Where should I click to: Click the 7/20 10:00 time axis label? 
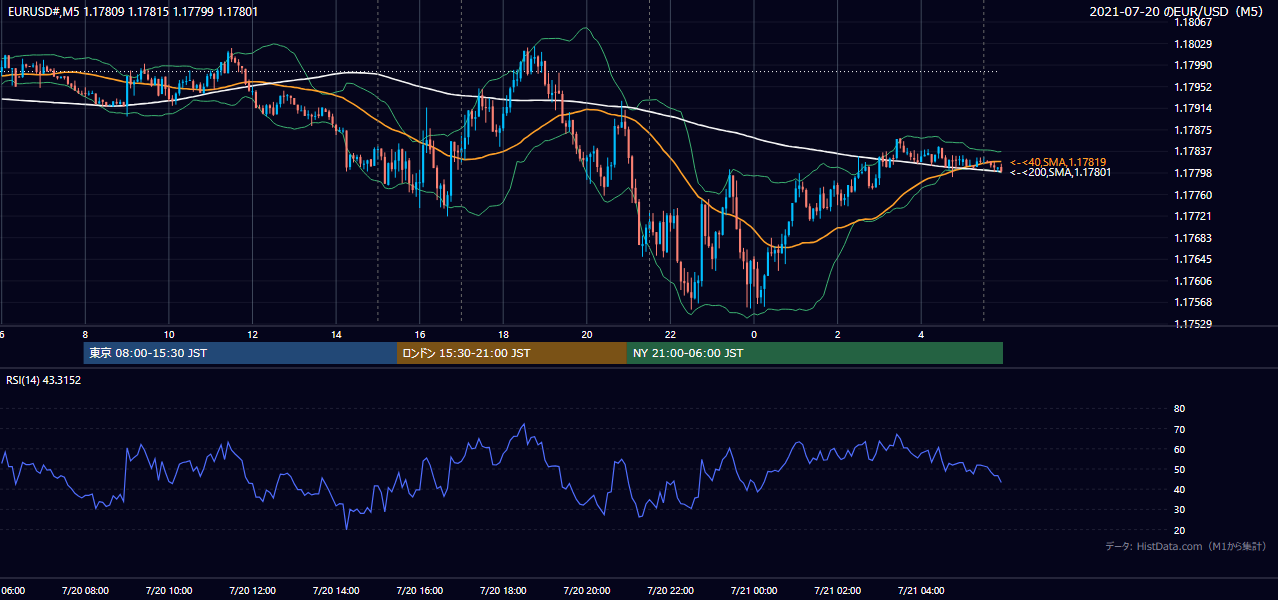pos(168,590)
